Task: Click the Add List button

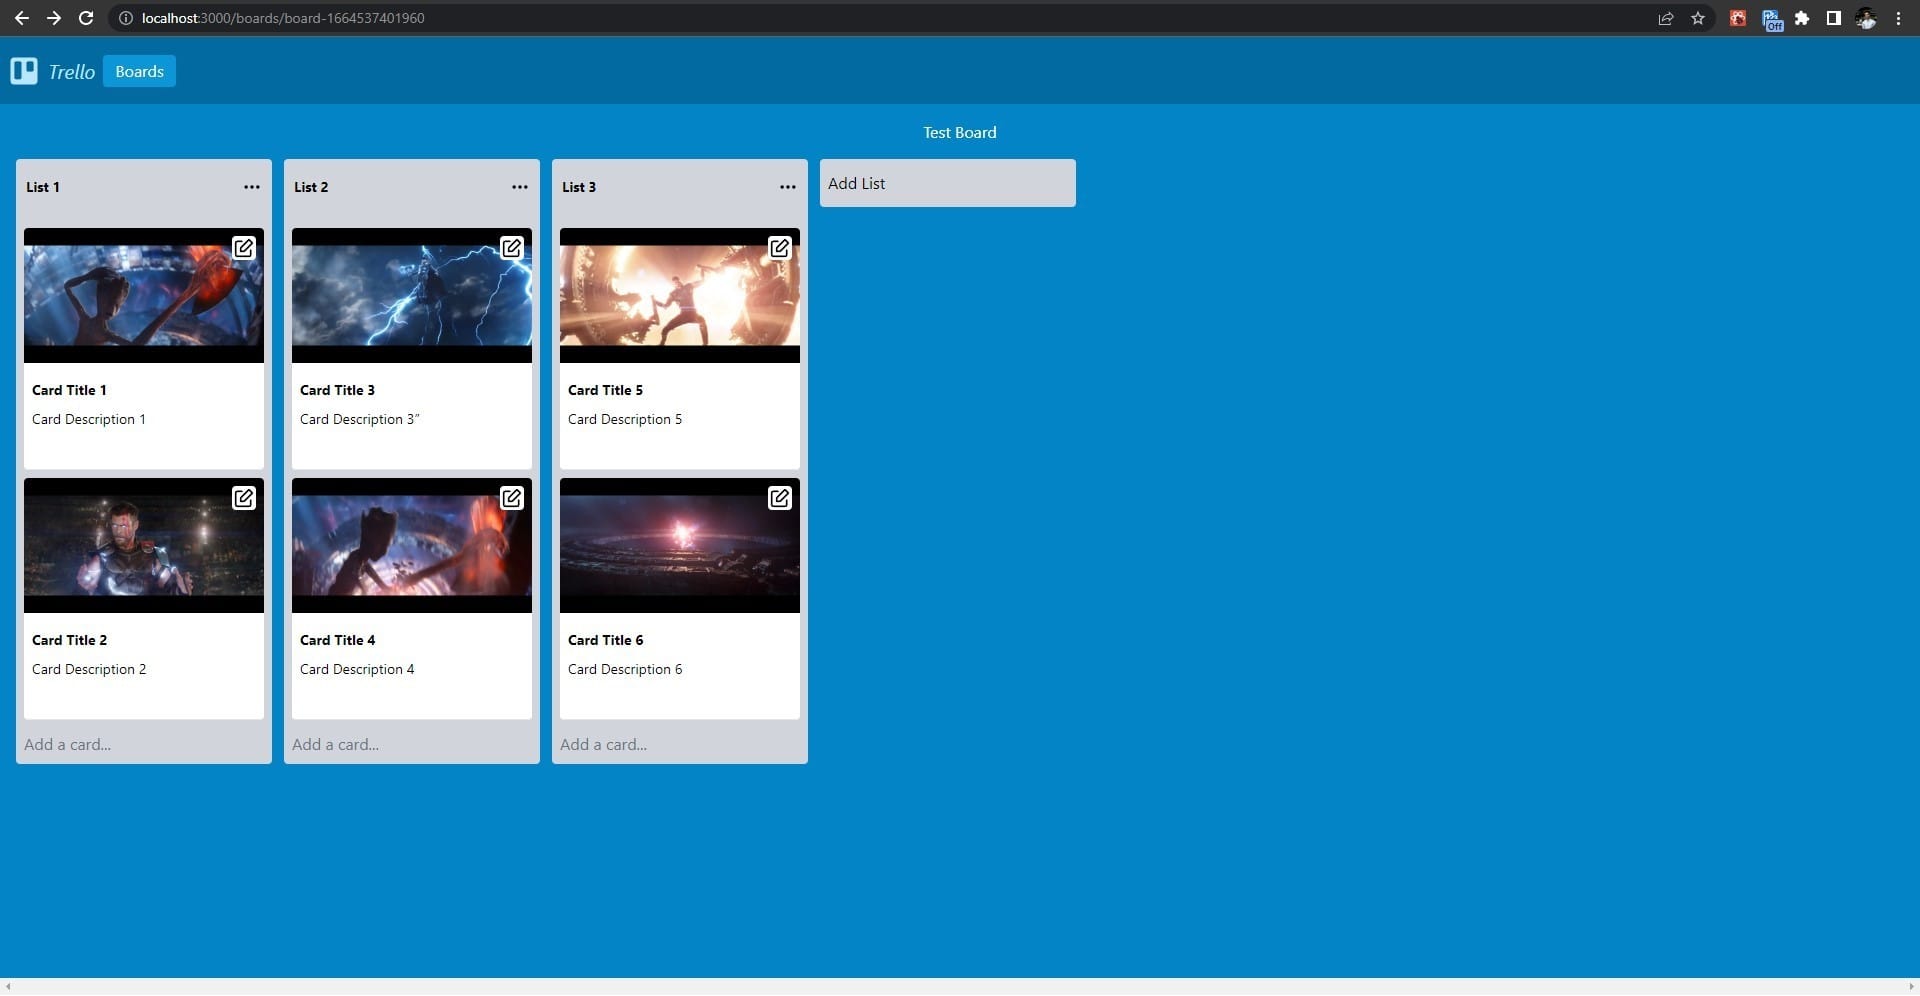Action: pos(947,183)
